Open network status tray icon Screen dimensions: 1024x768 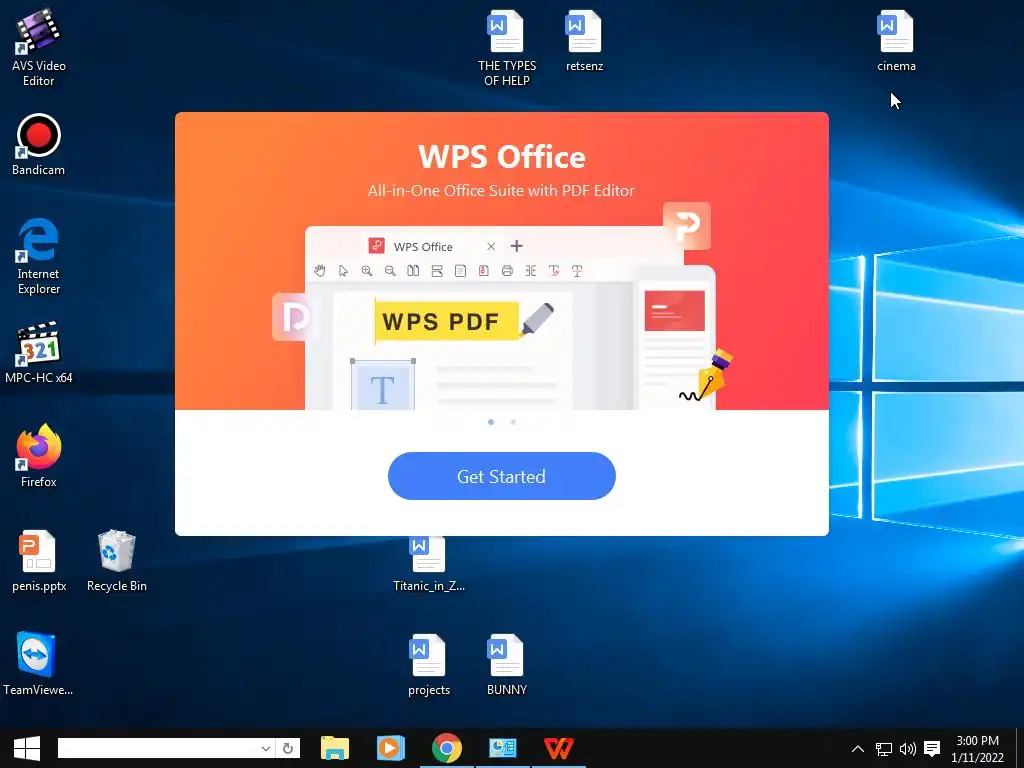tap(884, 749)
